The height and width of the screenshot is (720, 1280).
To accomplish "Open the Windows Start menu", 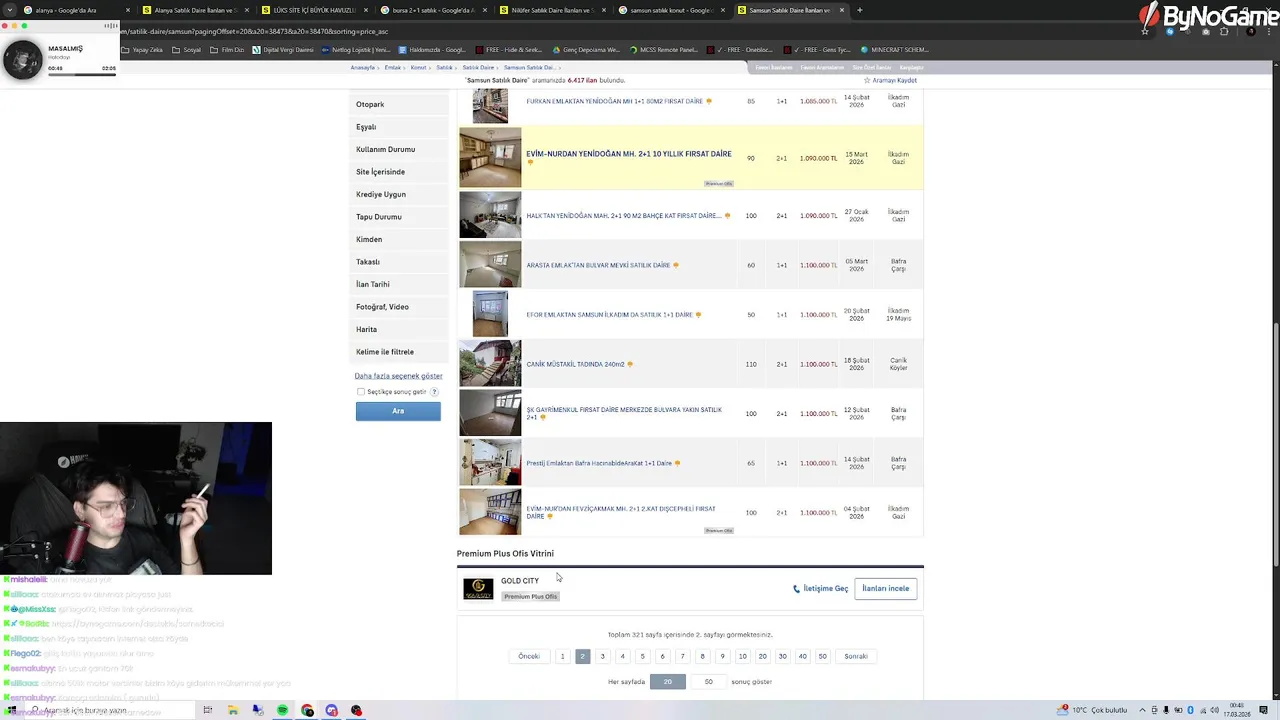I will [x=11, y=710].
